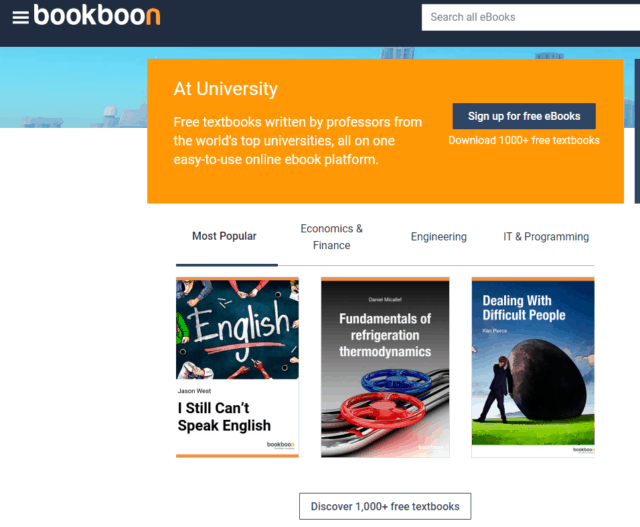Open the hamburger menu icon
The height and width of the screenshot is (527, 640).
[20, 17]
